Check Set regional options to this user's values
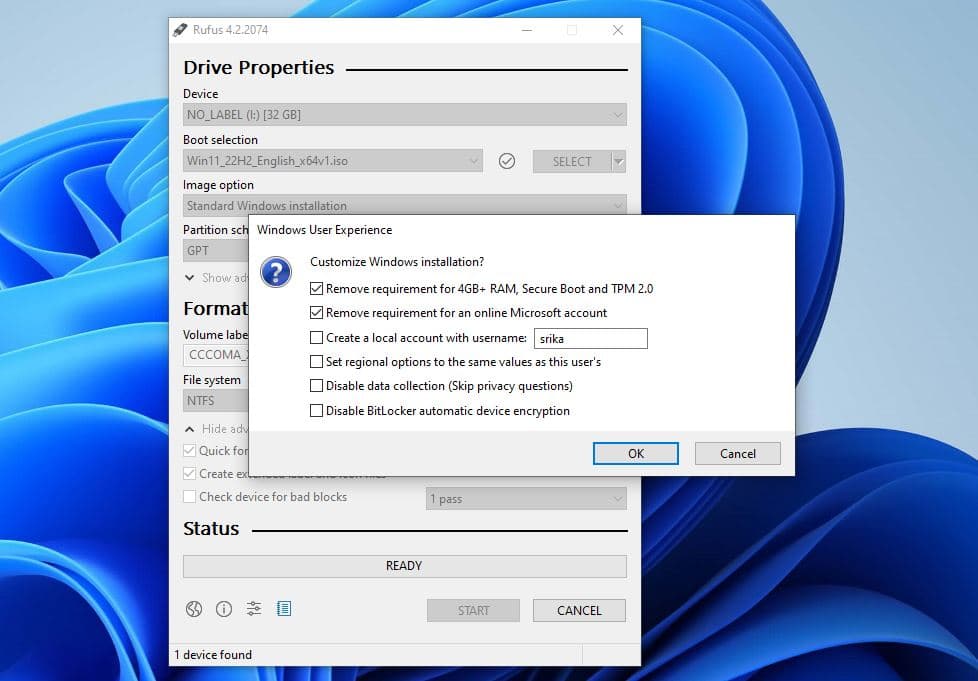 [x=317, y=362]
